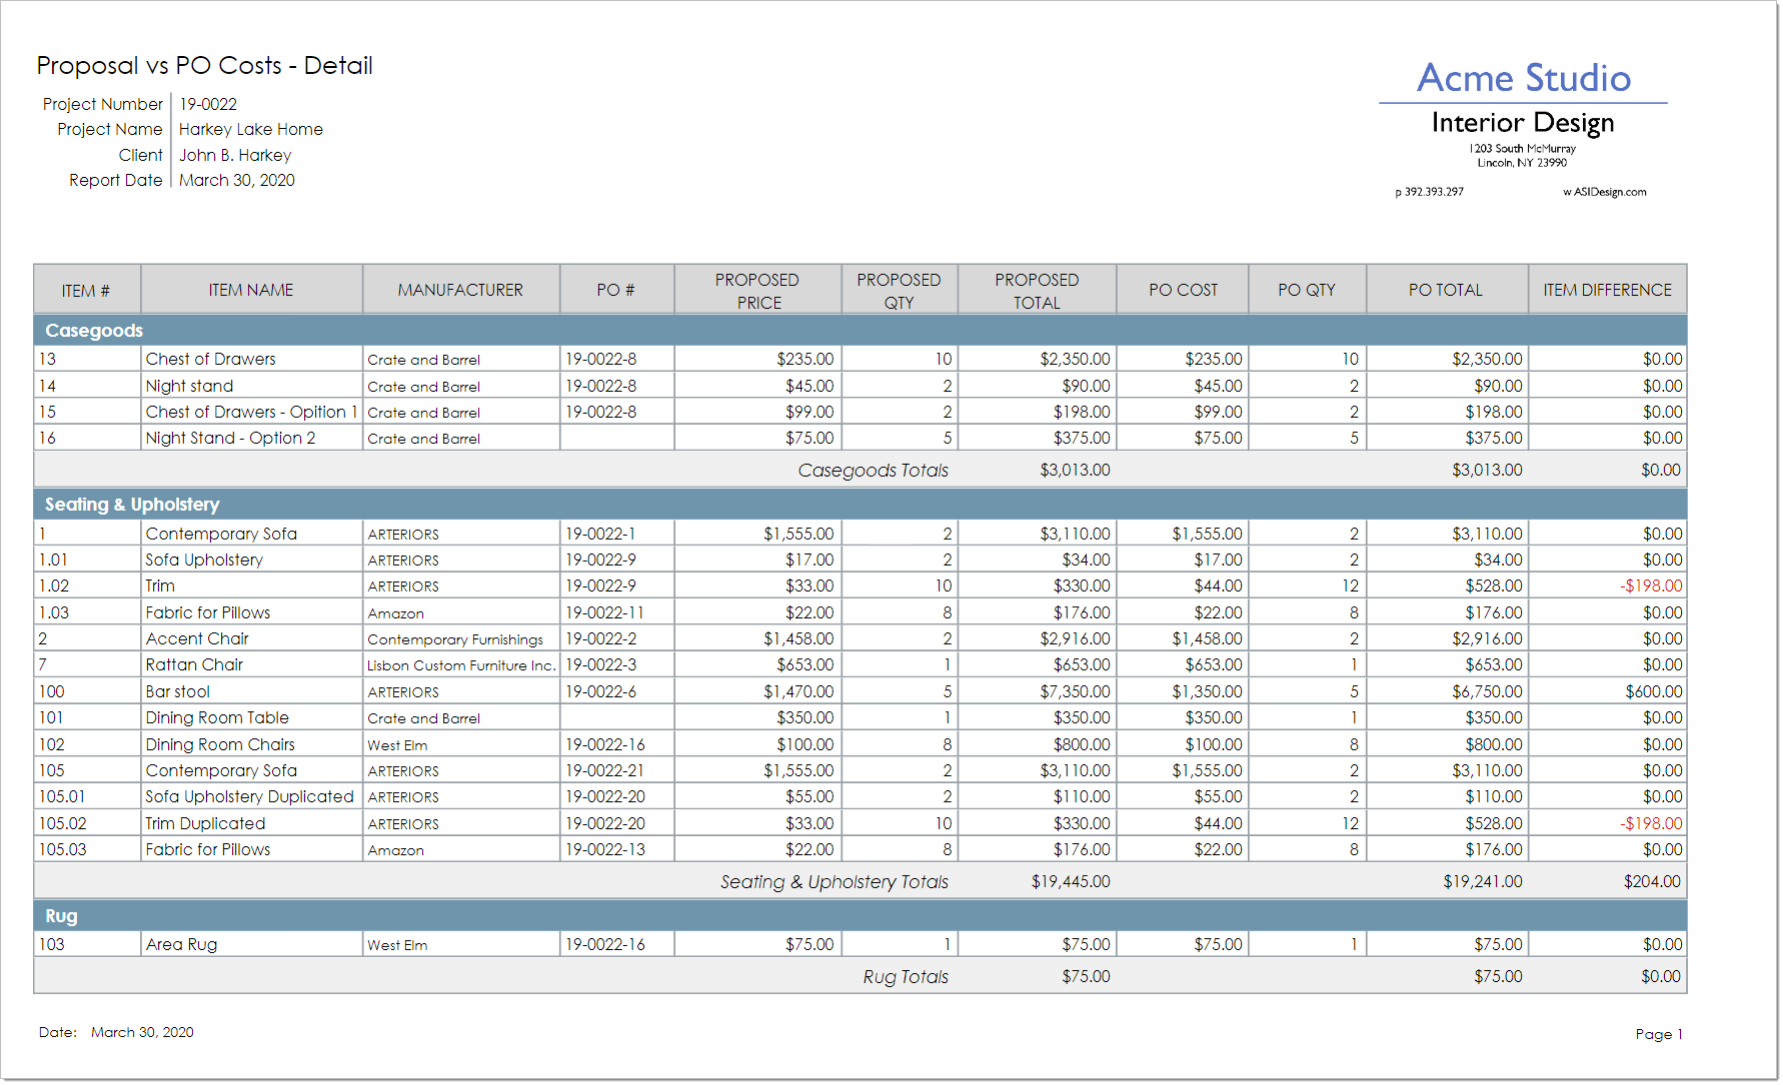
Task: Click the PROPOSED PRICE column header
Action: pos(757,290)
